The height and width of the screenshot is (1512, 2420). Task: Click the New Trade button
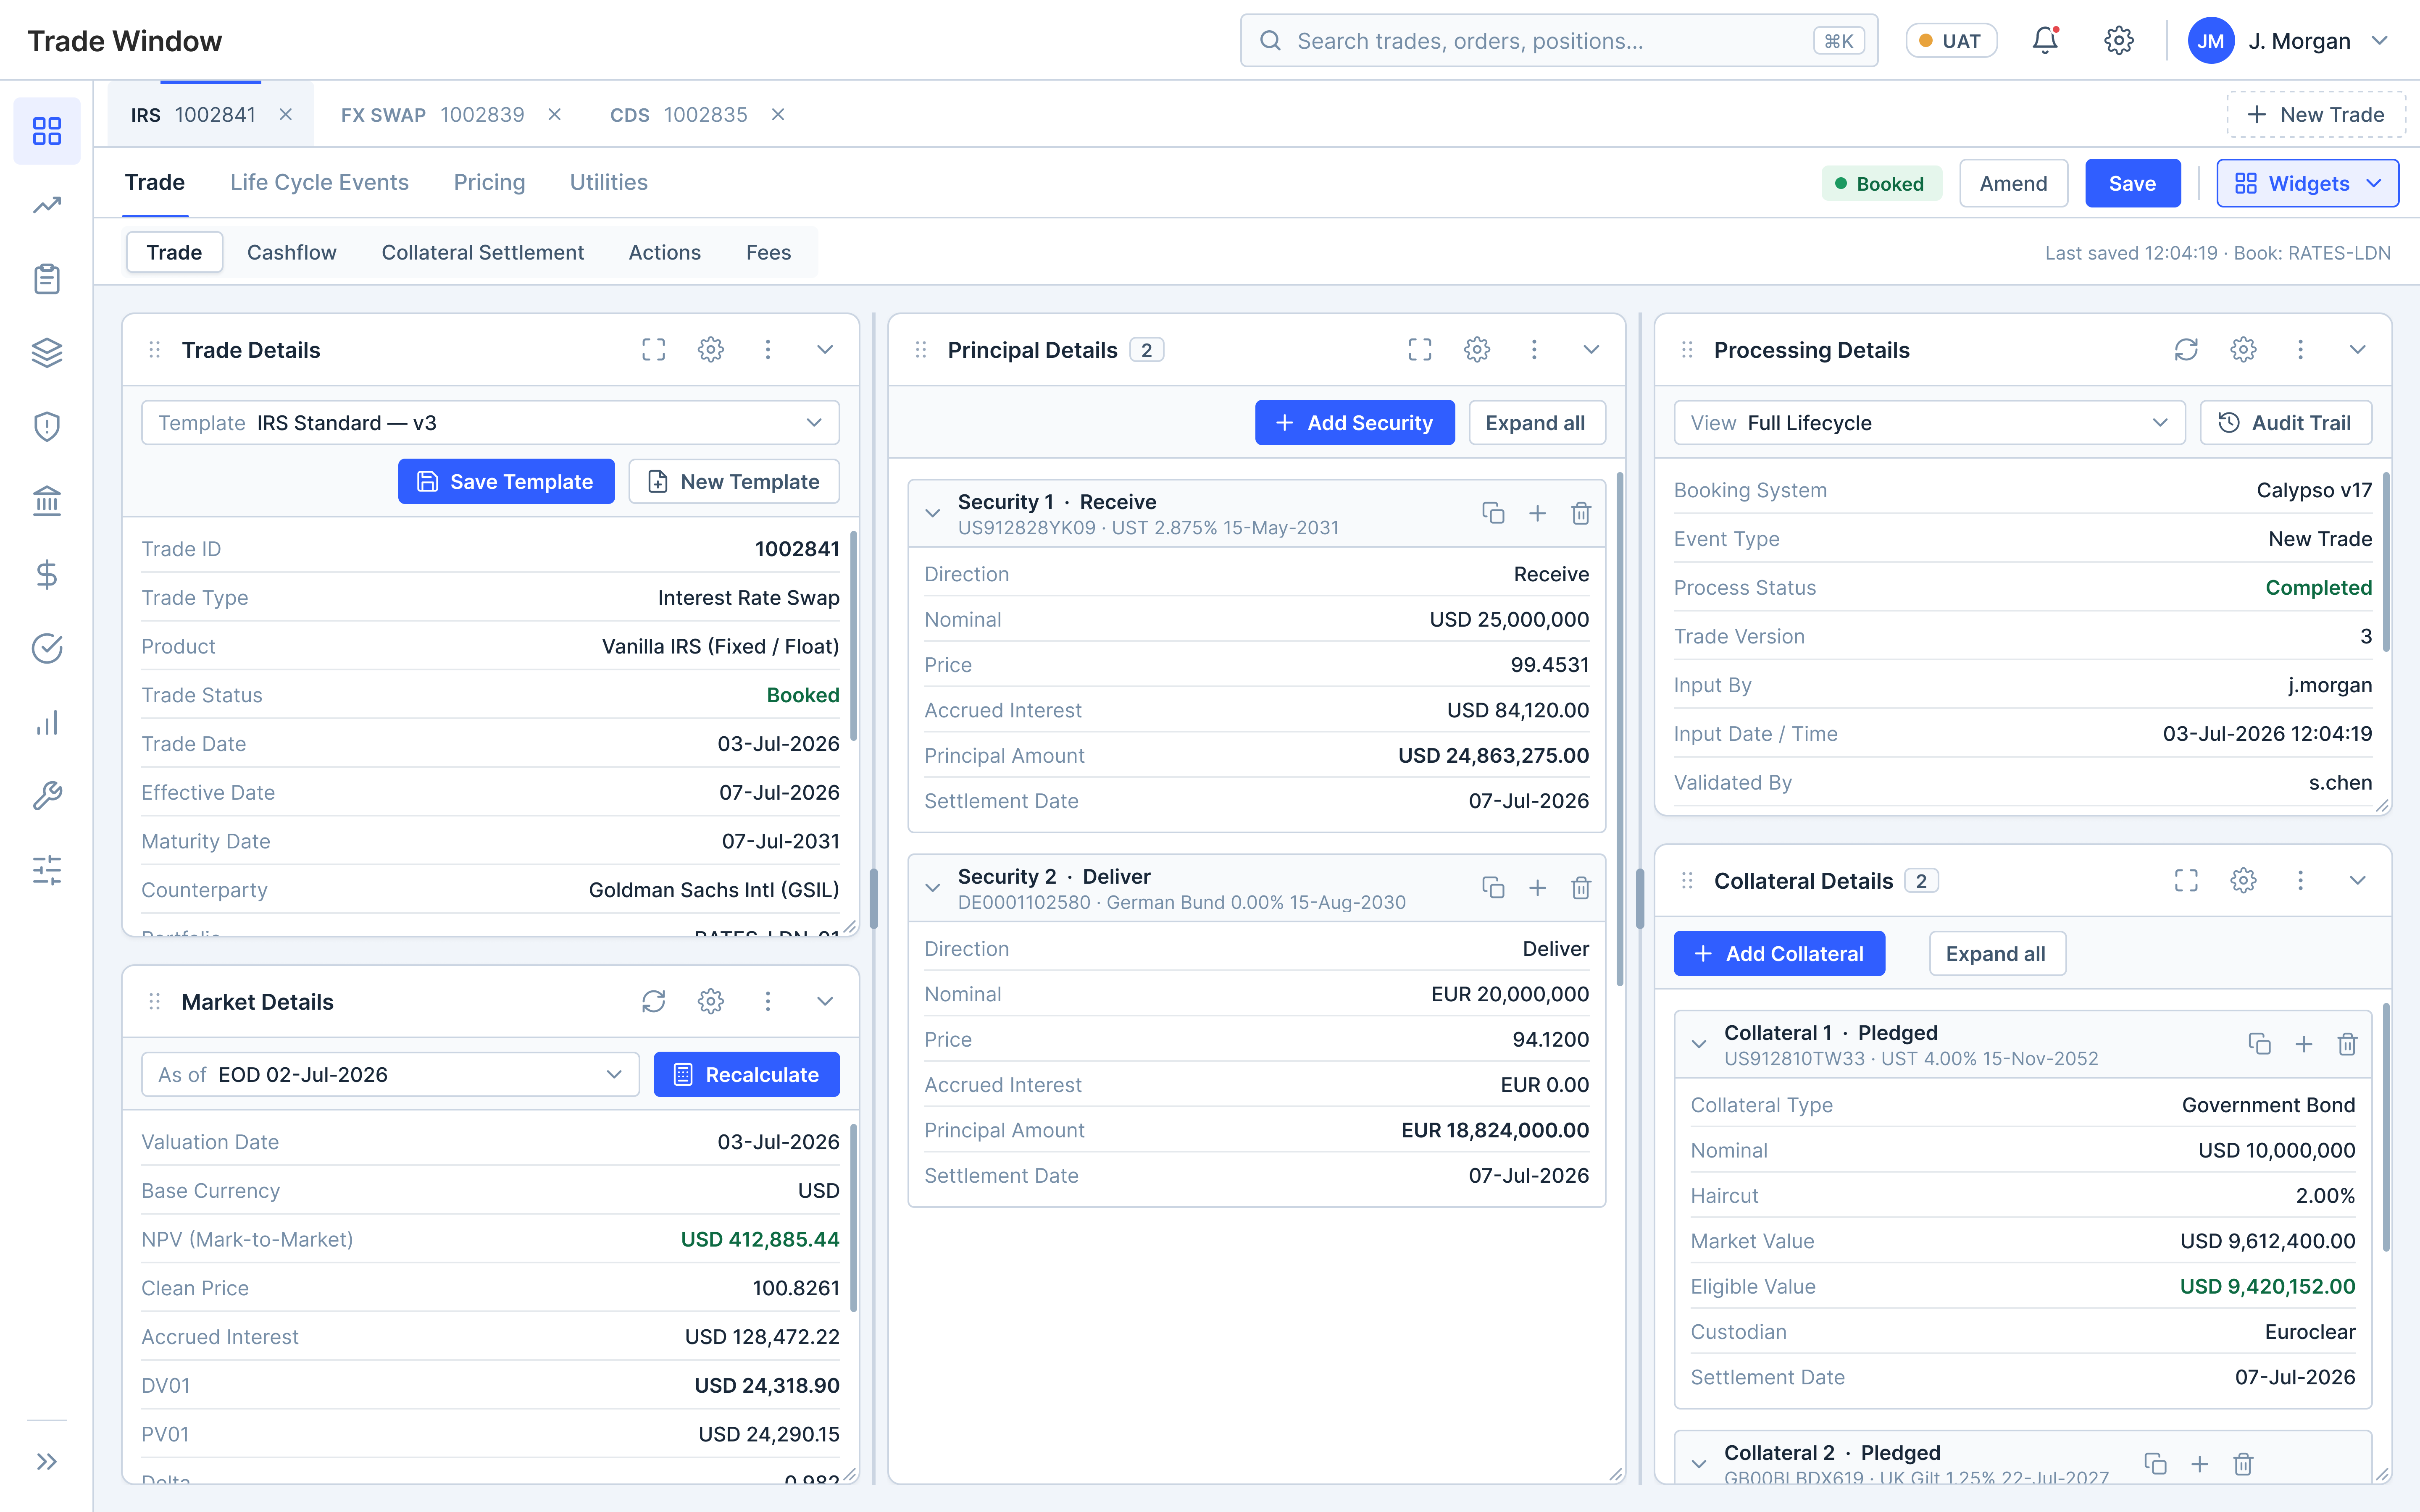point(2315,115)
